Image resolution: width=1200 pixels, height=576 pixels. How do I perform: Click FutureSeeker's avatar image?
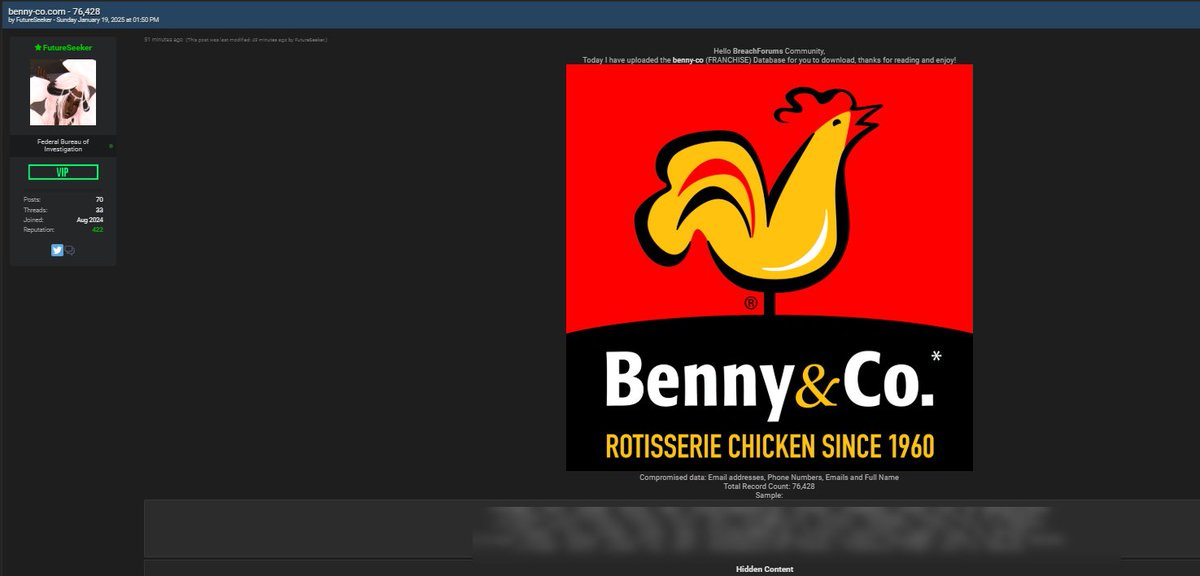coord(63,92)
